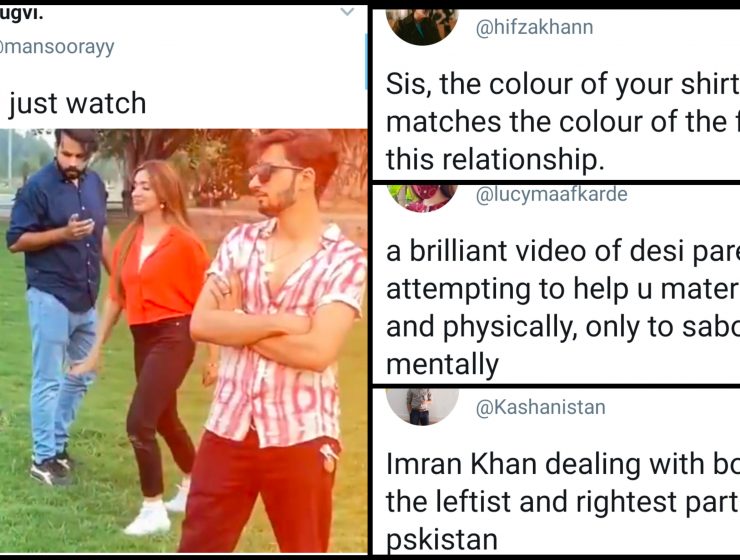This screenshot has width=740, height=560.
Task: Visit the @Kashanistan handle
Action: [540, 407]
